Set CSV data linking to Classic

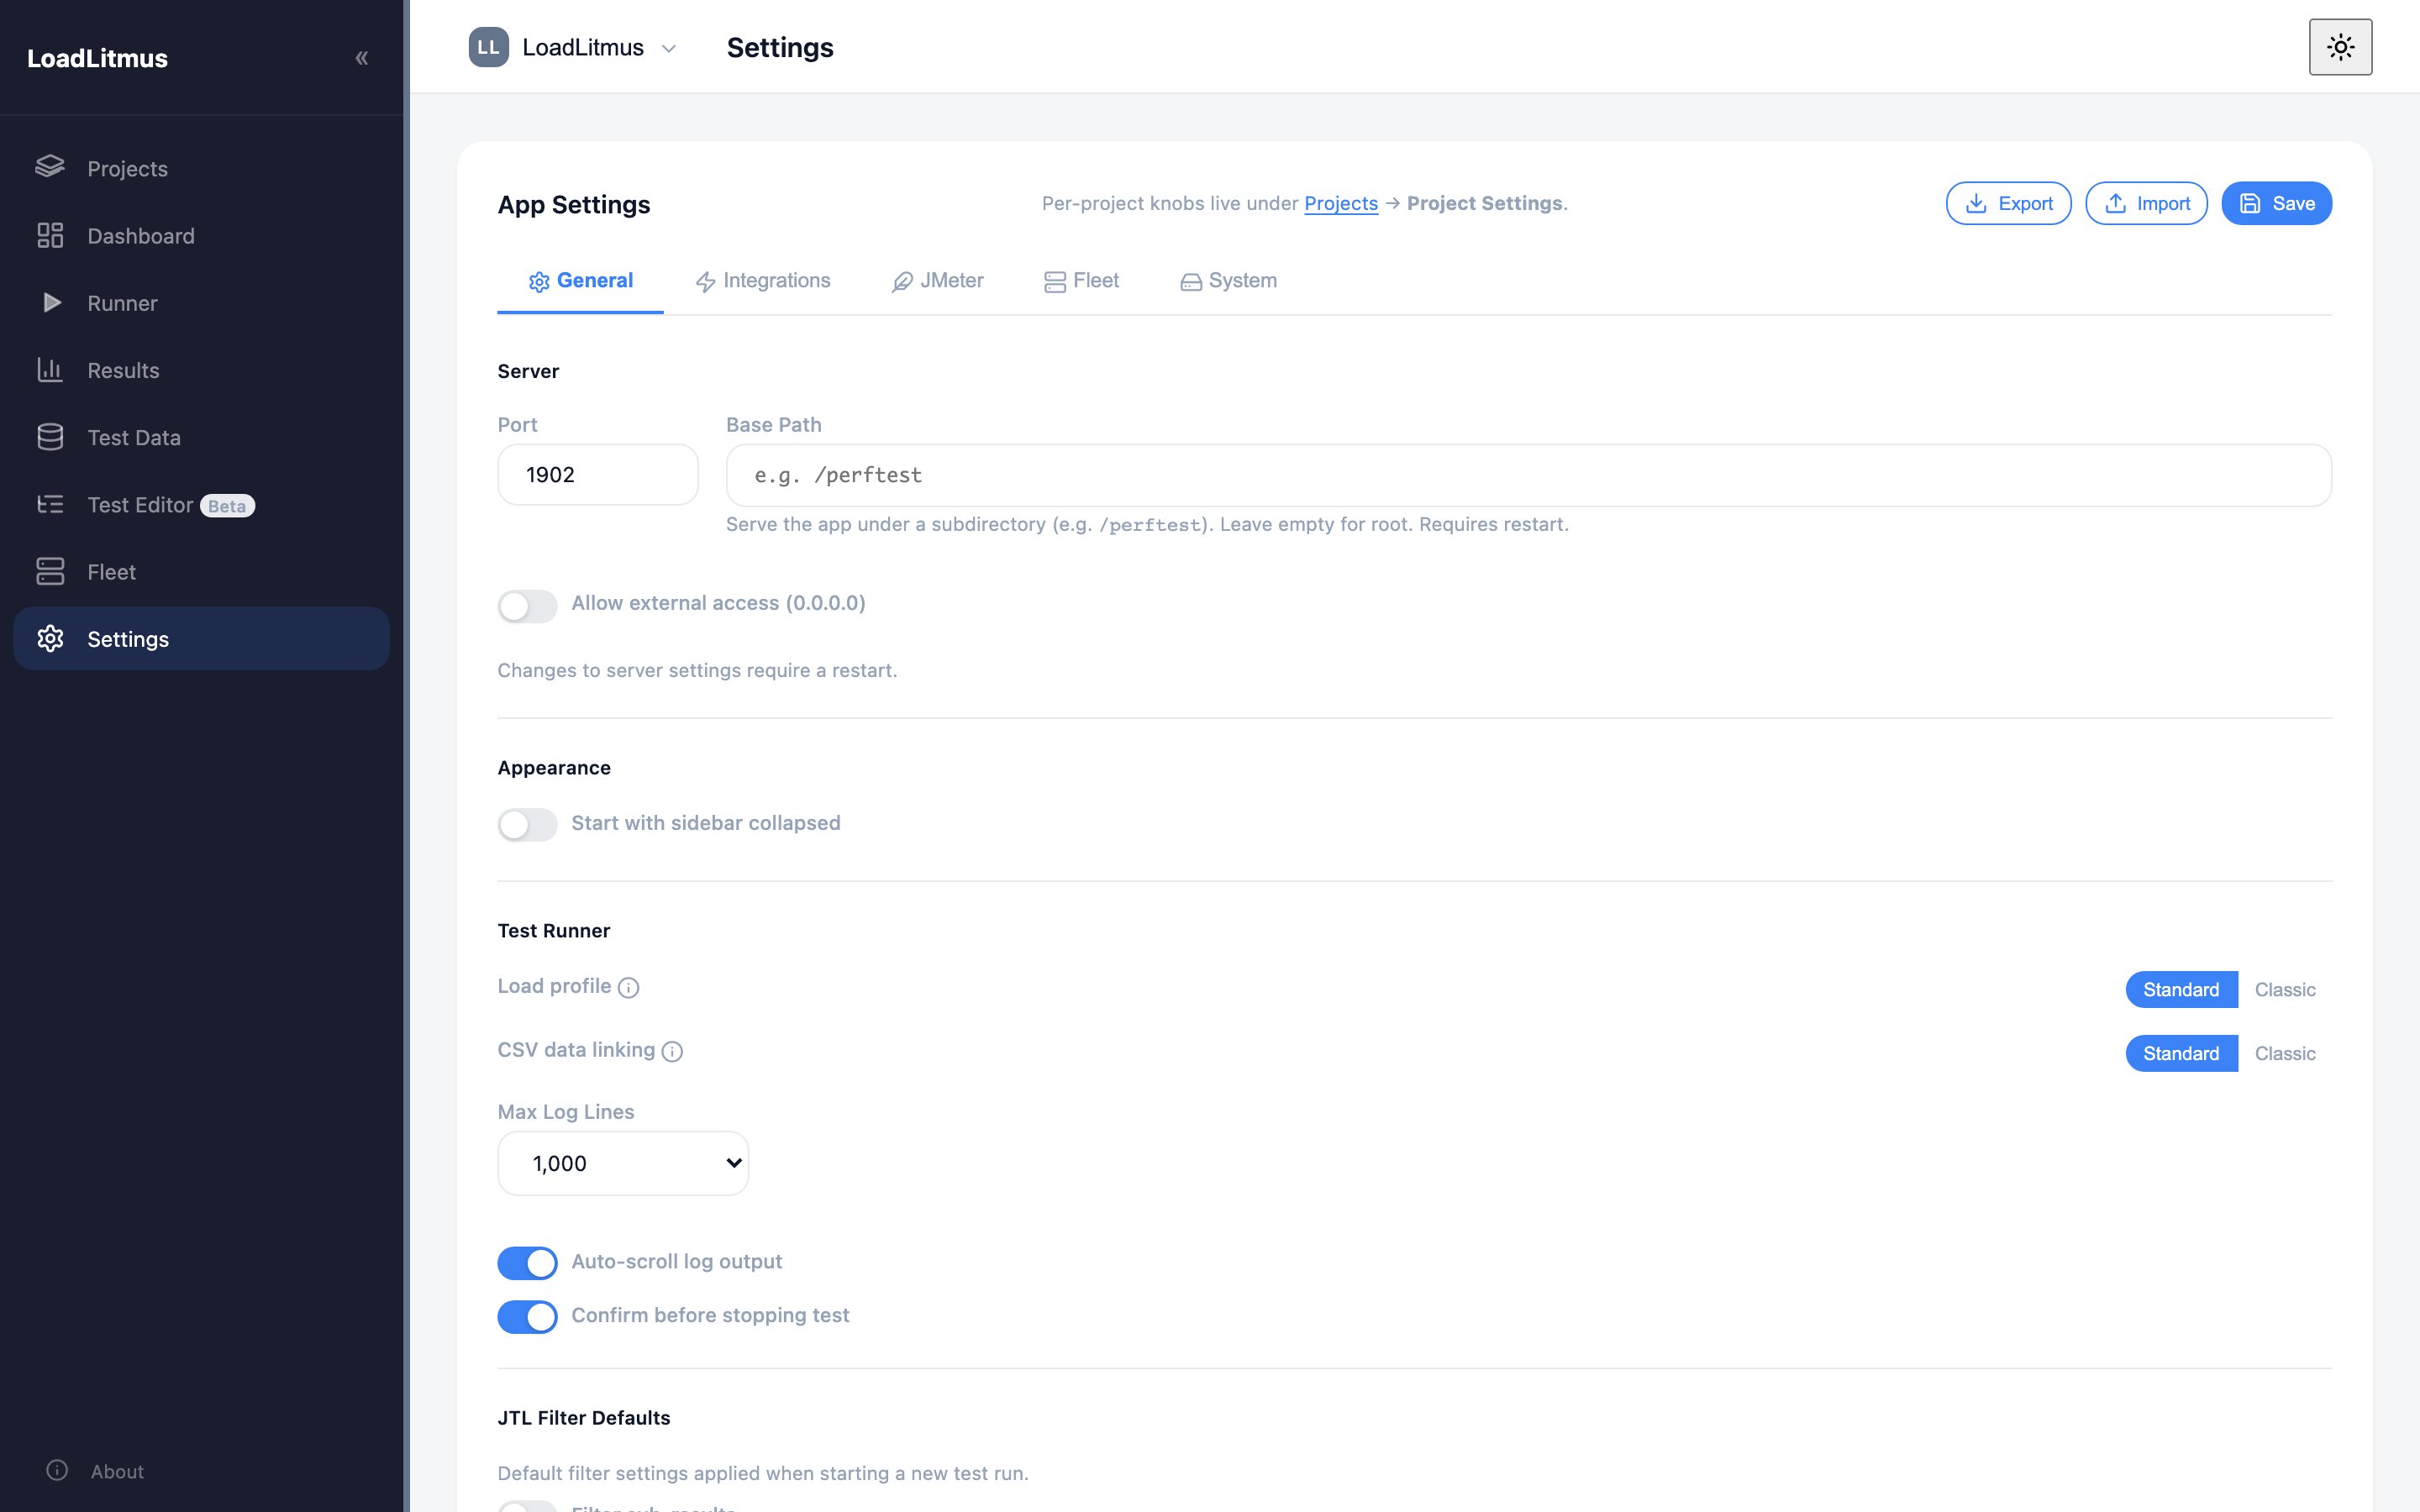click(2285, 1053)
